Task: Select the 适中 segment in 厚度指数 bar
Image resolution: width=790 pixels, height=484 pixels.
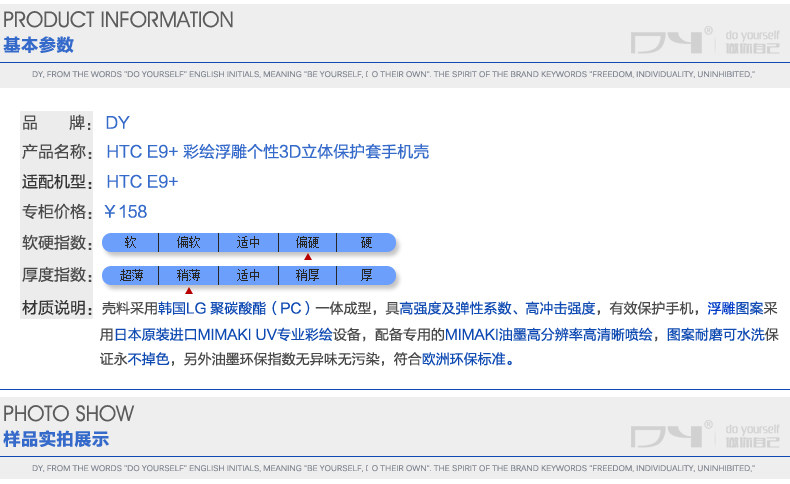Action: 248,275
